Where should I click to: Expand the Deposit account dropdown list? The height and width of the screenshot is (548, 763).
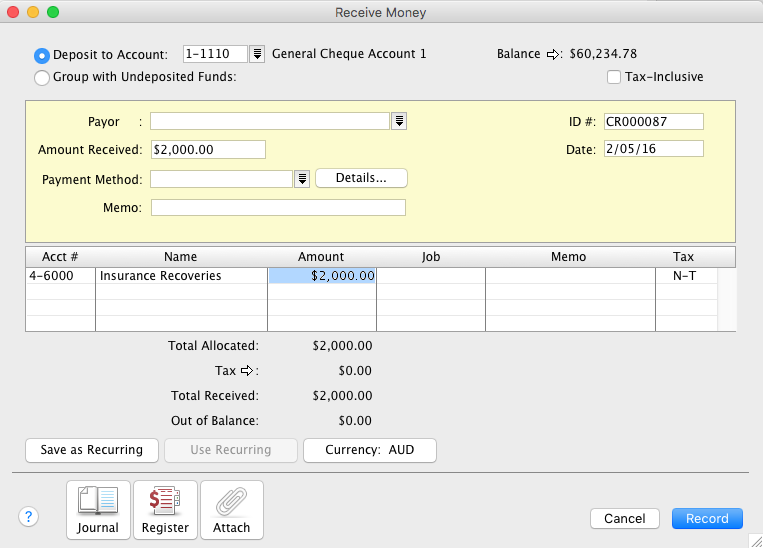257,54
